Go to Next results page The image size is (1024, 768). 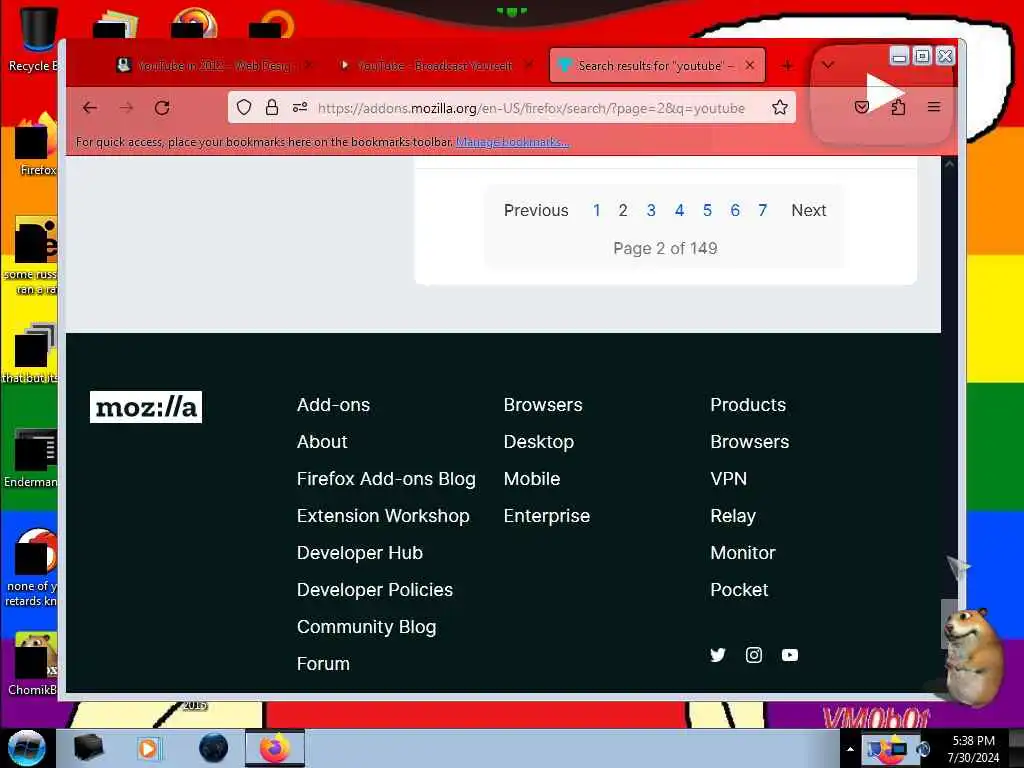coord(808,210)
